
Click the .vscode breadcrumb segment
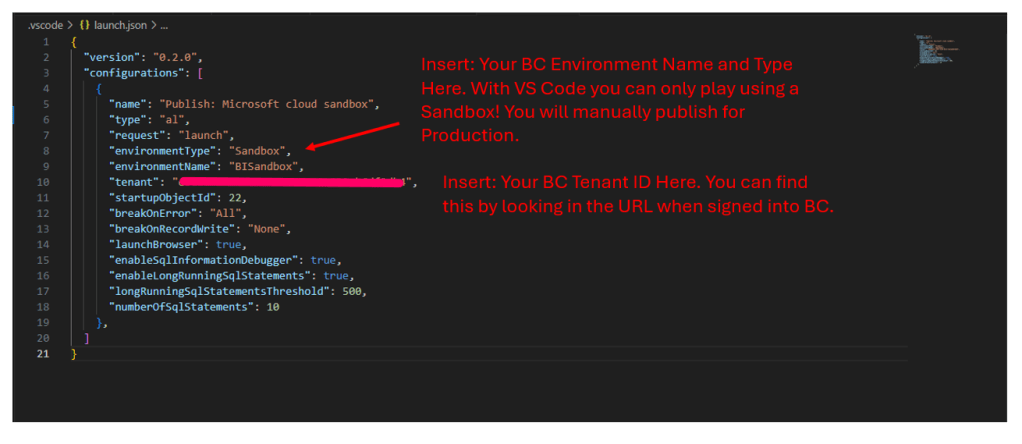click(x=45, y=25)
